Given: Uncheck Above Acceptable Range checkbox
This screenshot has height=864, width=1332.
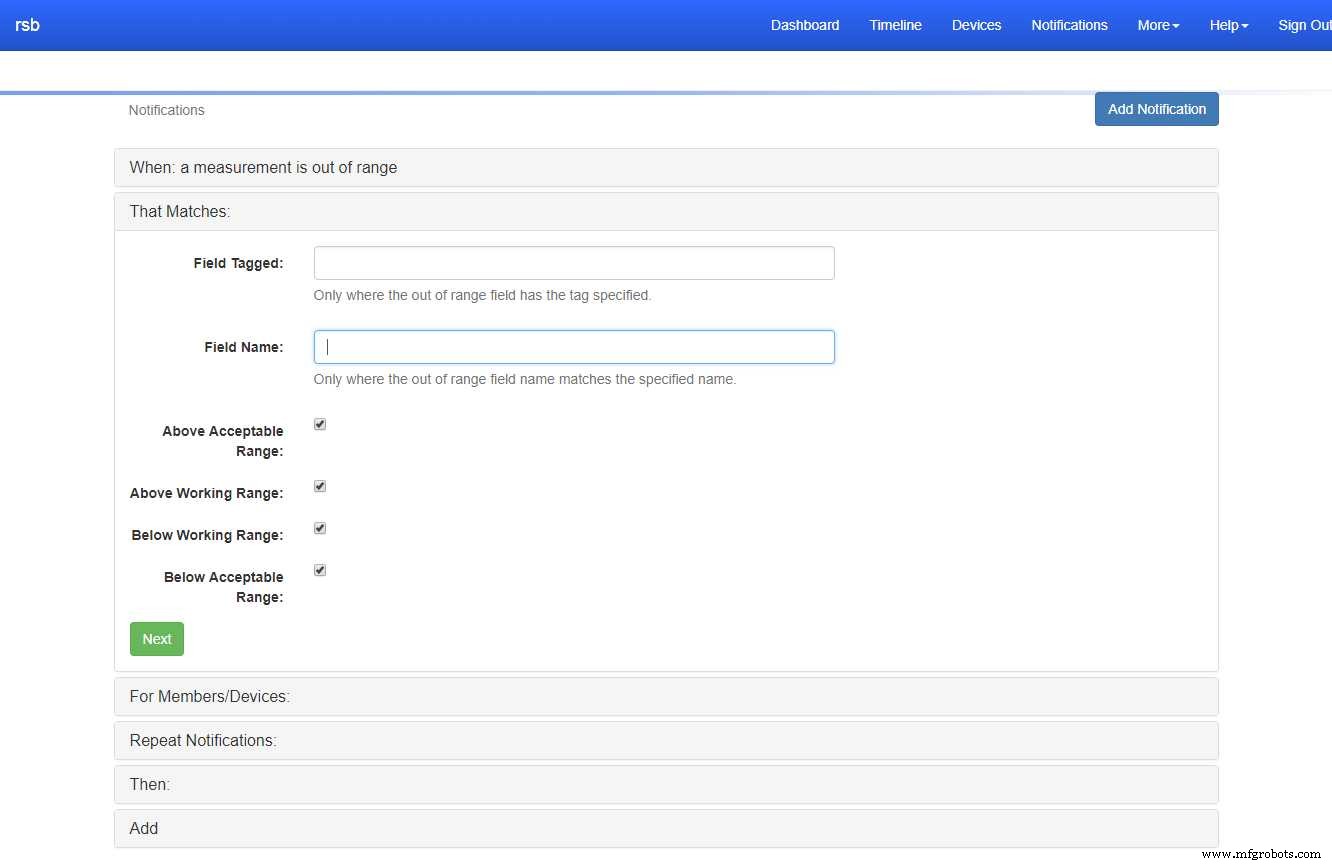Looking at the screenshot, I should click(320, 424).
